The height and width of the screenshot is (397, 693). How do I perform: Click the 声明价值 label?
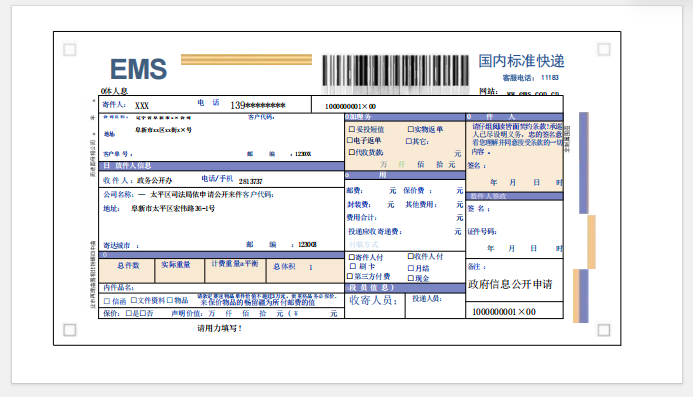coord(187,313)
